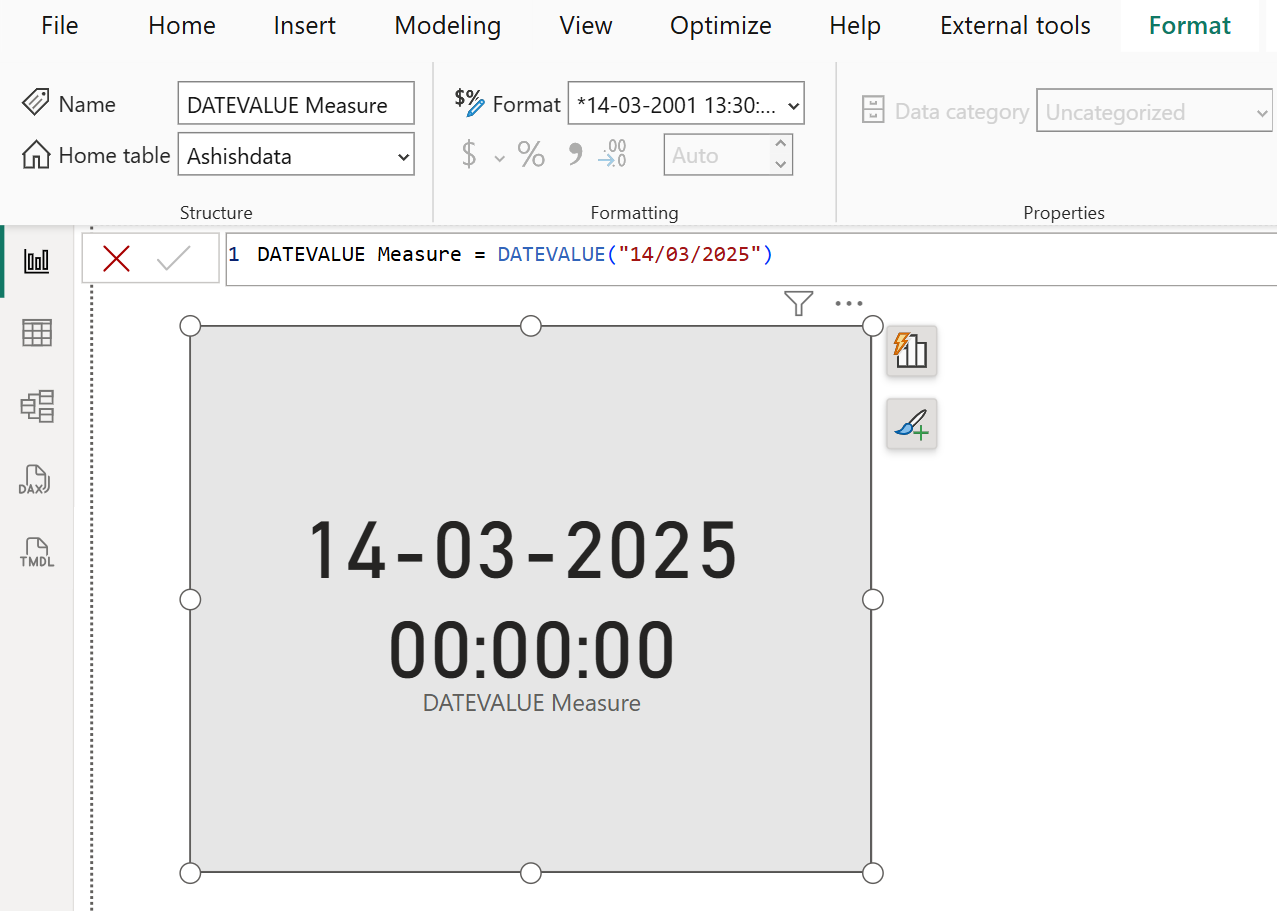Open the filter icon above the card visual
Image resolution: width=1277 pixels, height=911 pixels.
pyautogui.click(x=797, y=303)
